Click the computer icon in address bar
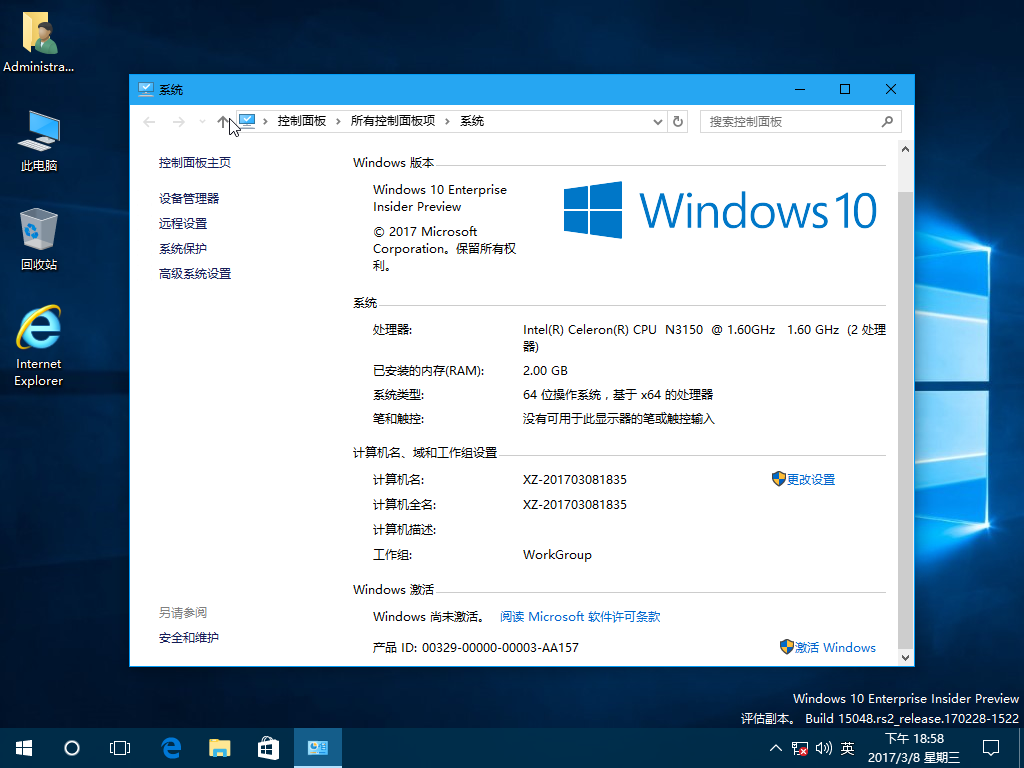The image size is (1024, 768). pyautogui.click(x=247, y=121)
